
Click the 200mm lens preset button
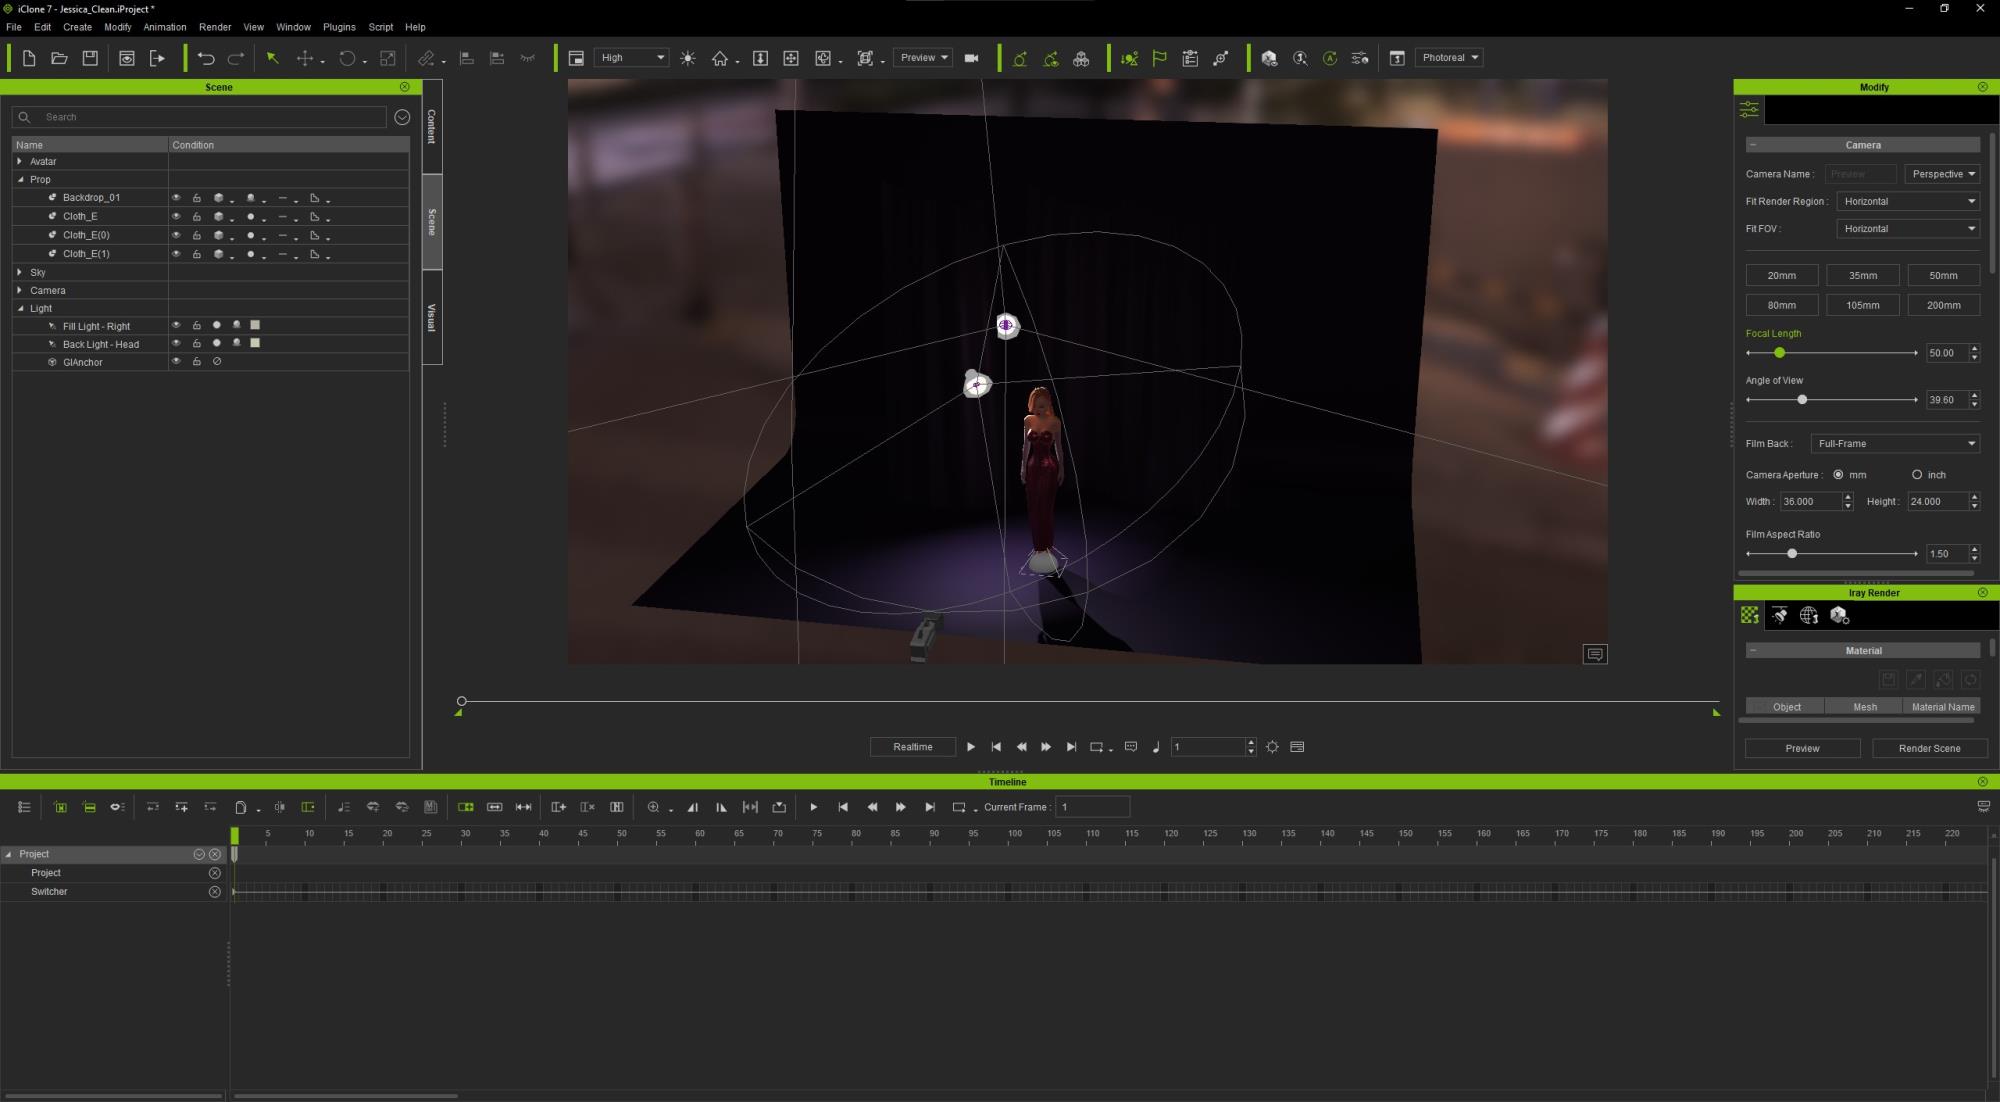pyautogui.click(x=1943, y=305)
